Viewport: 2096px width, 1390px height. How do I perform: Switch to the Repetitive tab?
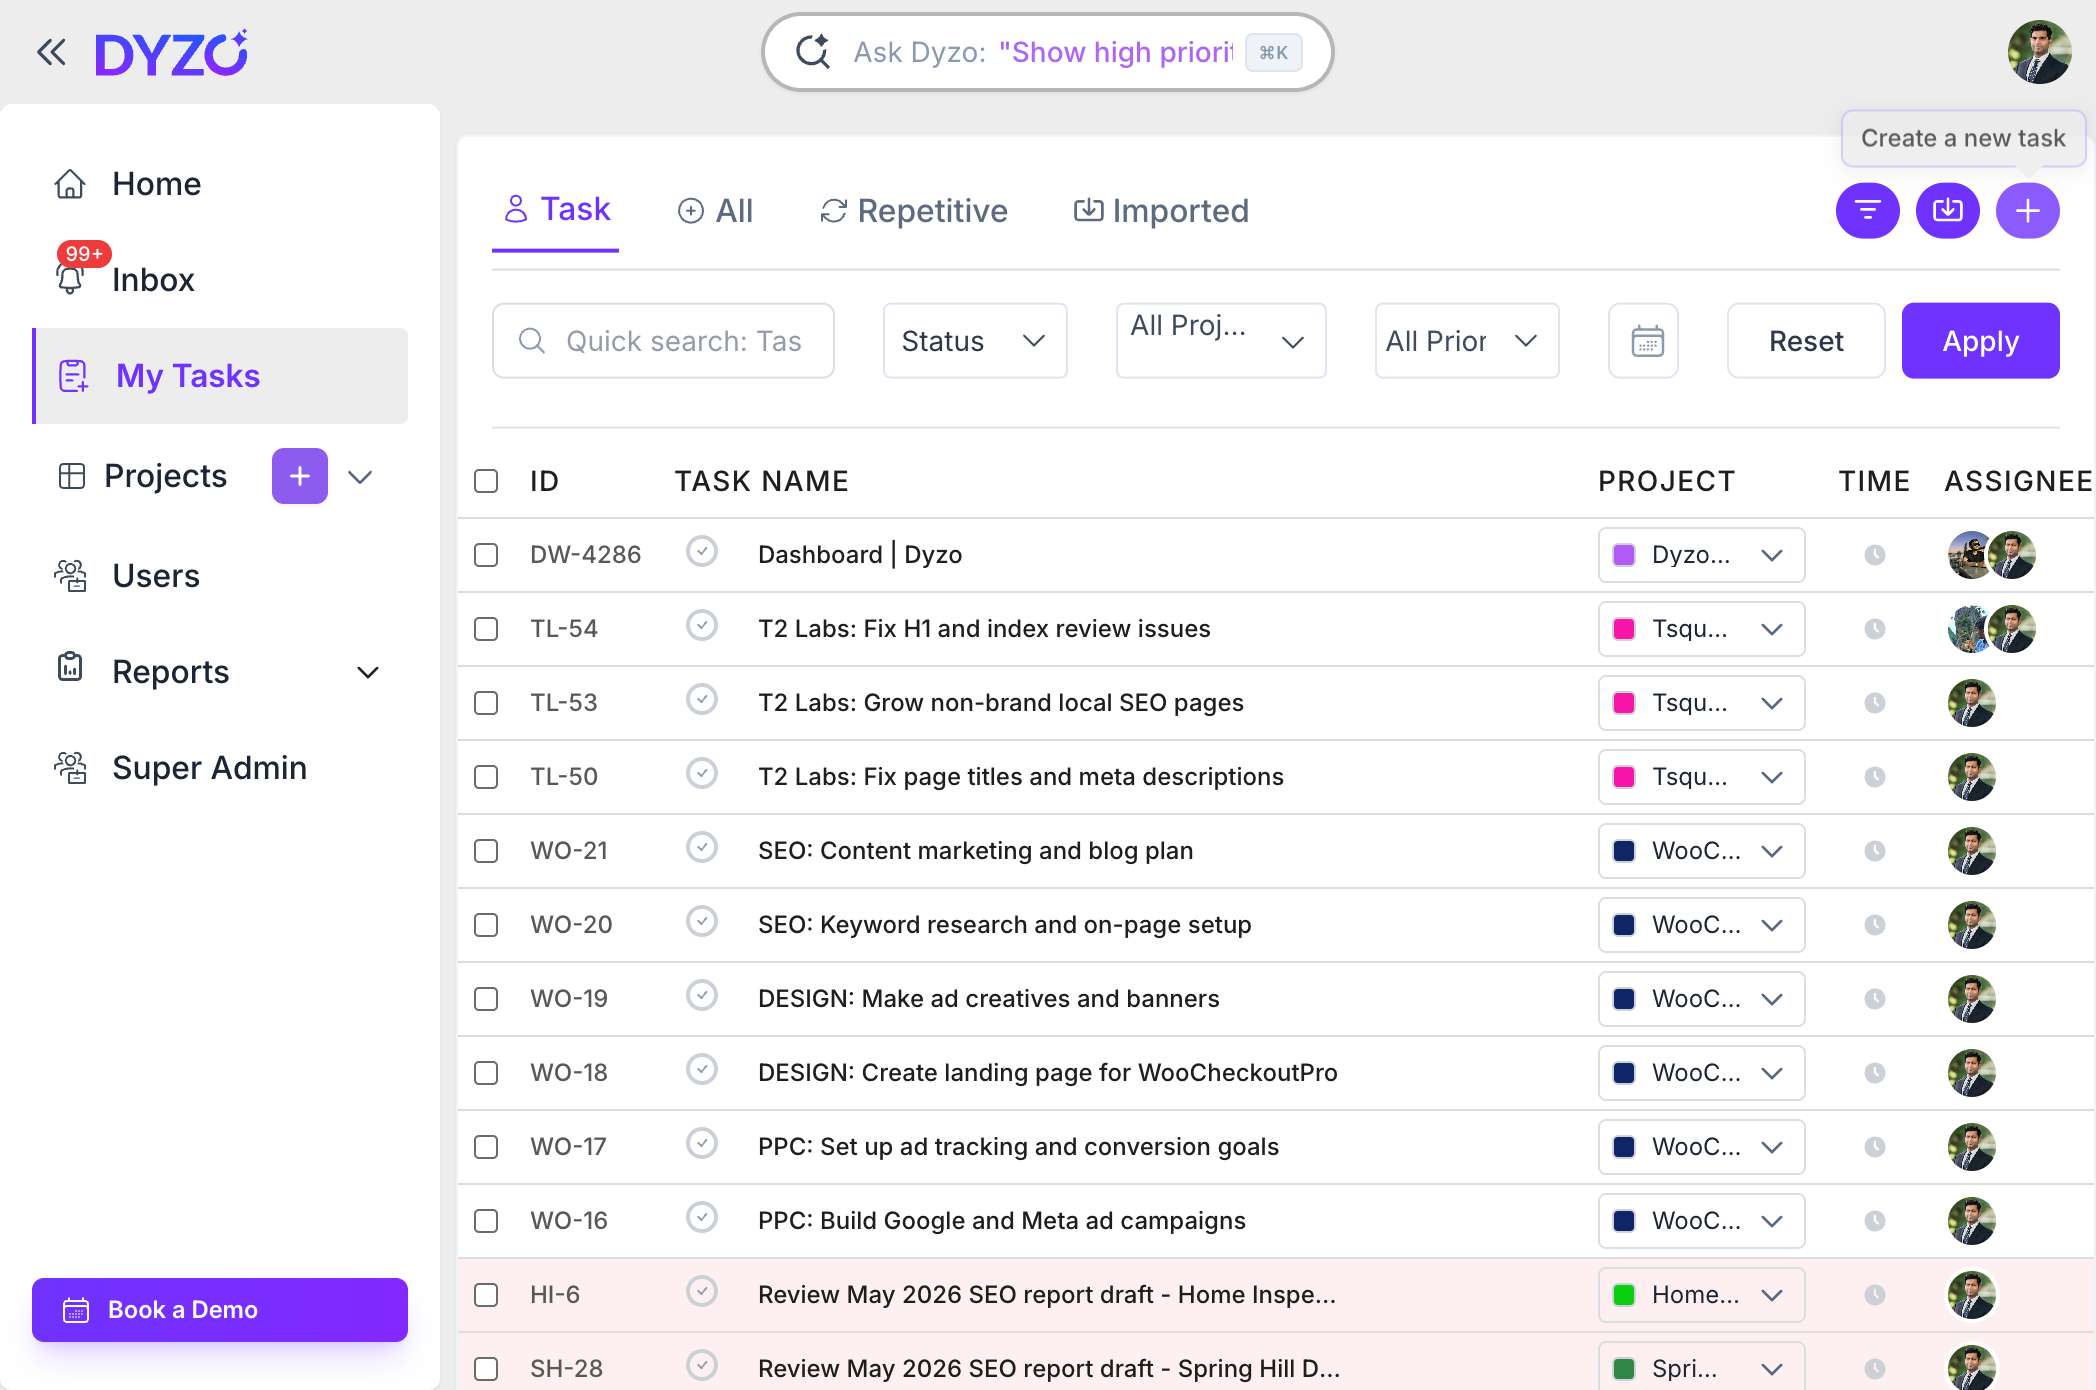[914, 211]
